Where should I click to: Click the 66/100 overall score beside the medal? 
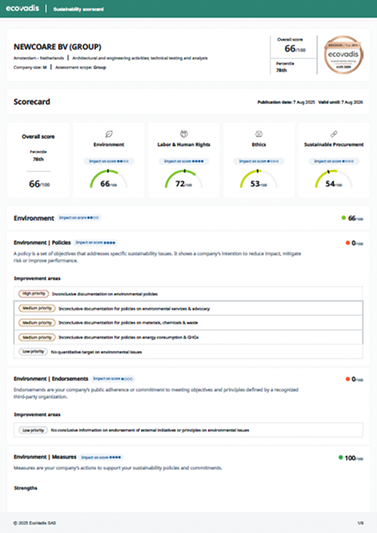pyautogui.click(x=295, y=49)
